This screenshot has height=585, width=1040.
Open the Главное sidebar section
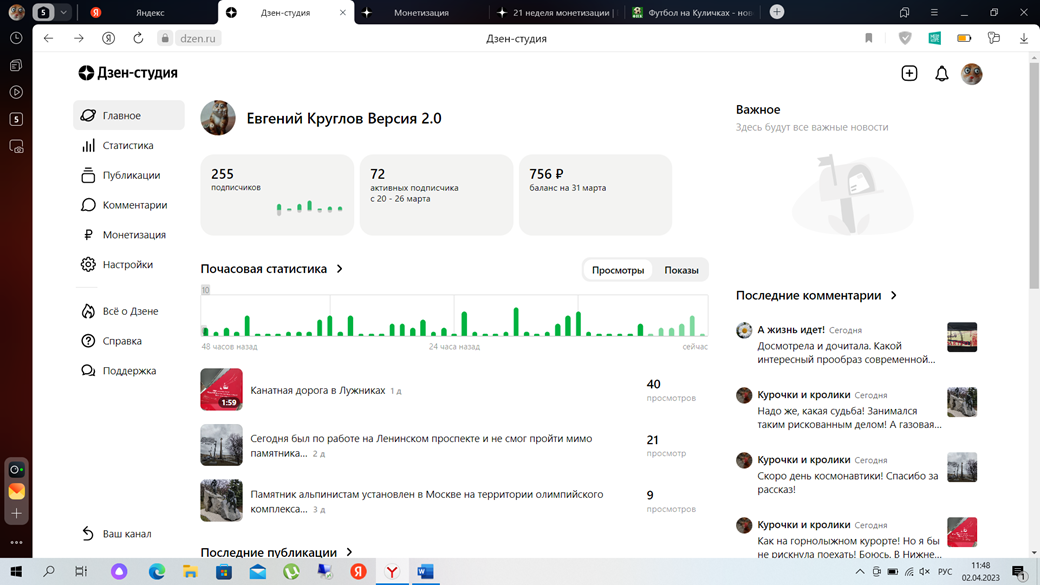click(x=129, y=115)
